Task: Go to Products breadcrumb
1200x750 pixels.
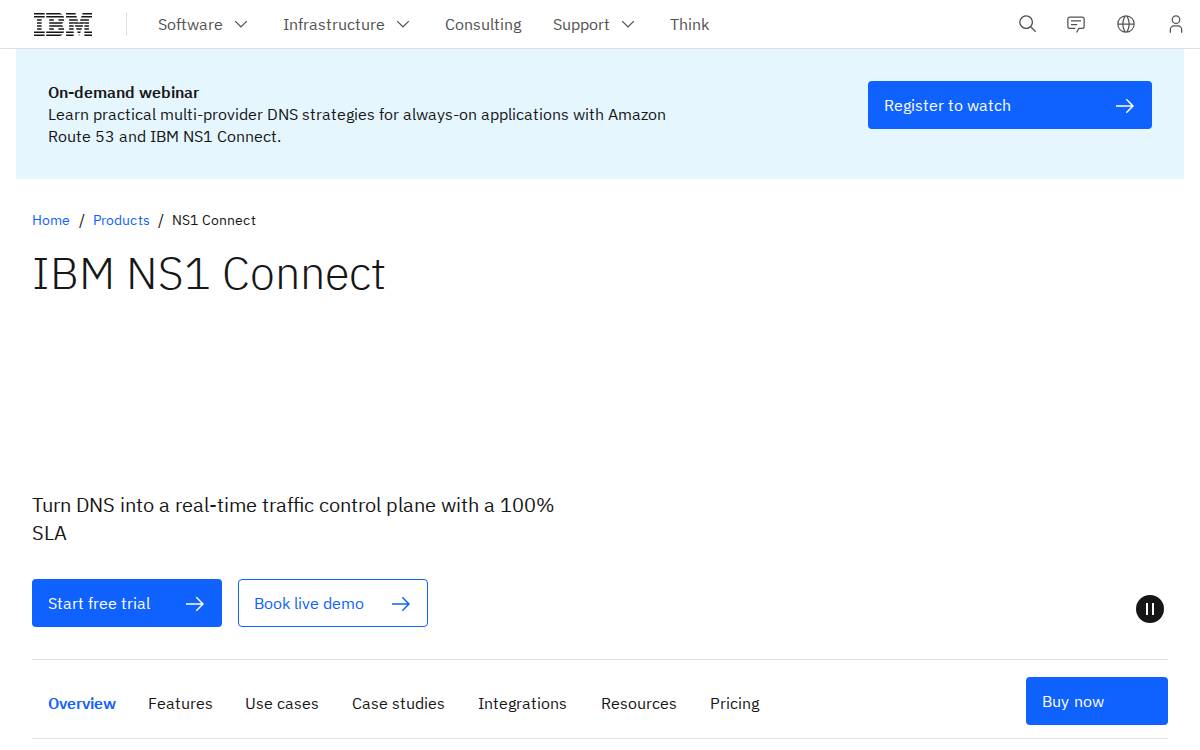Action: [x=121, y=220]
